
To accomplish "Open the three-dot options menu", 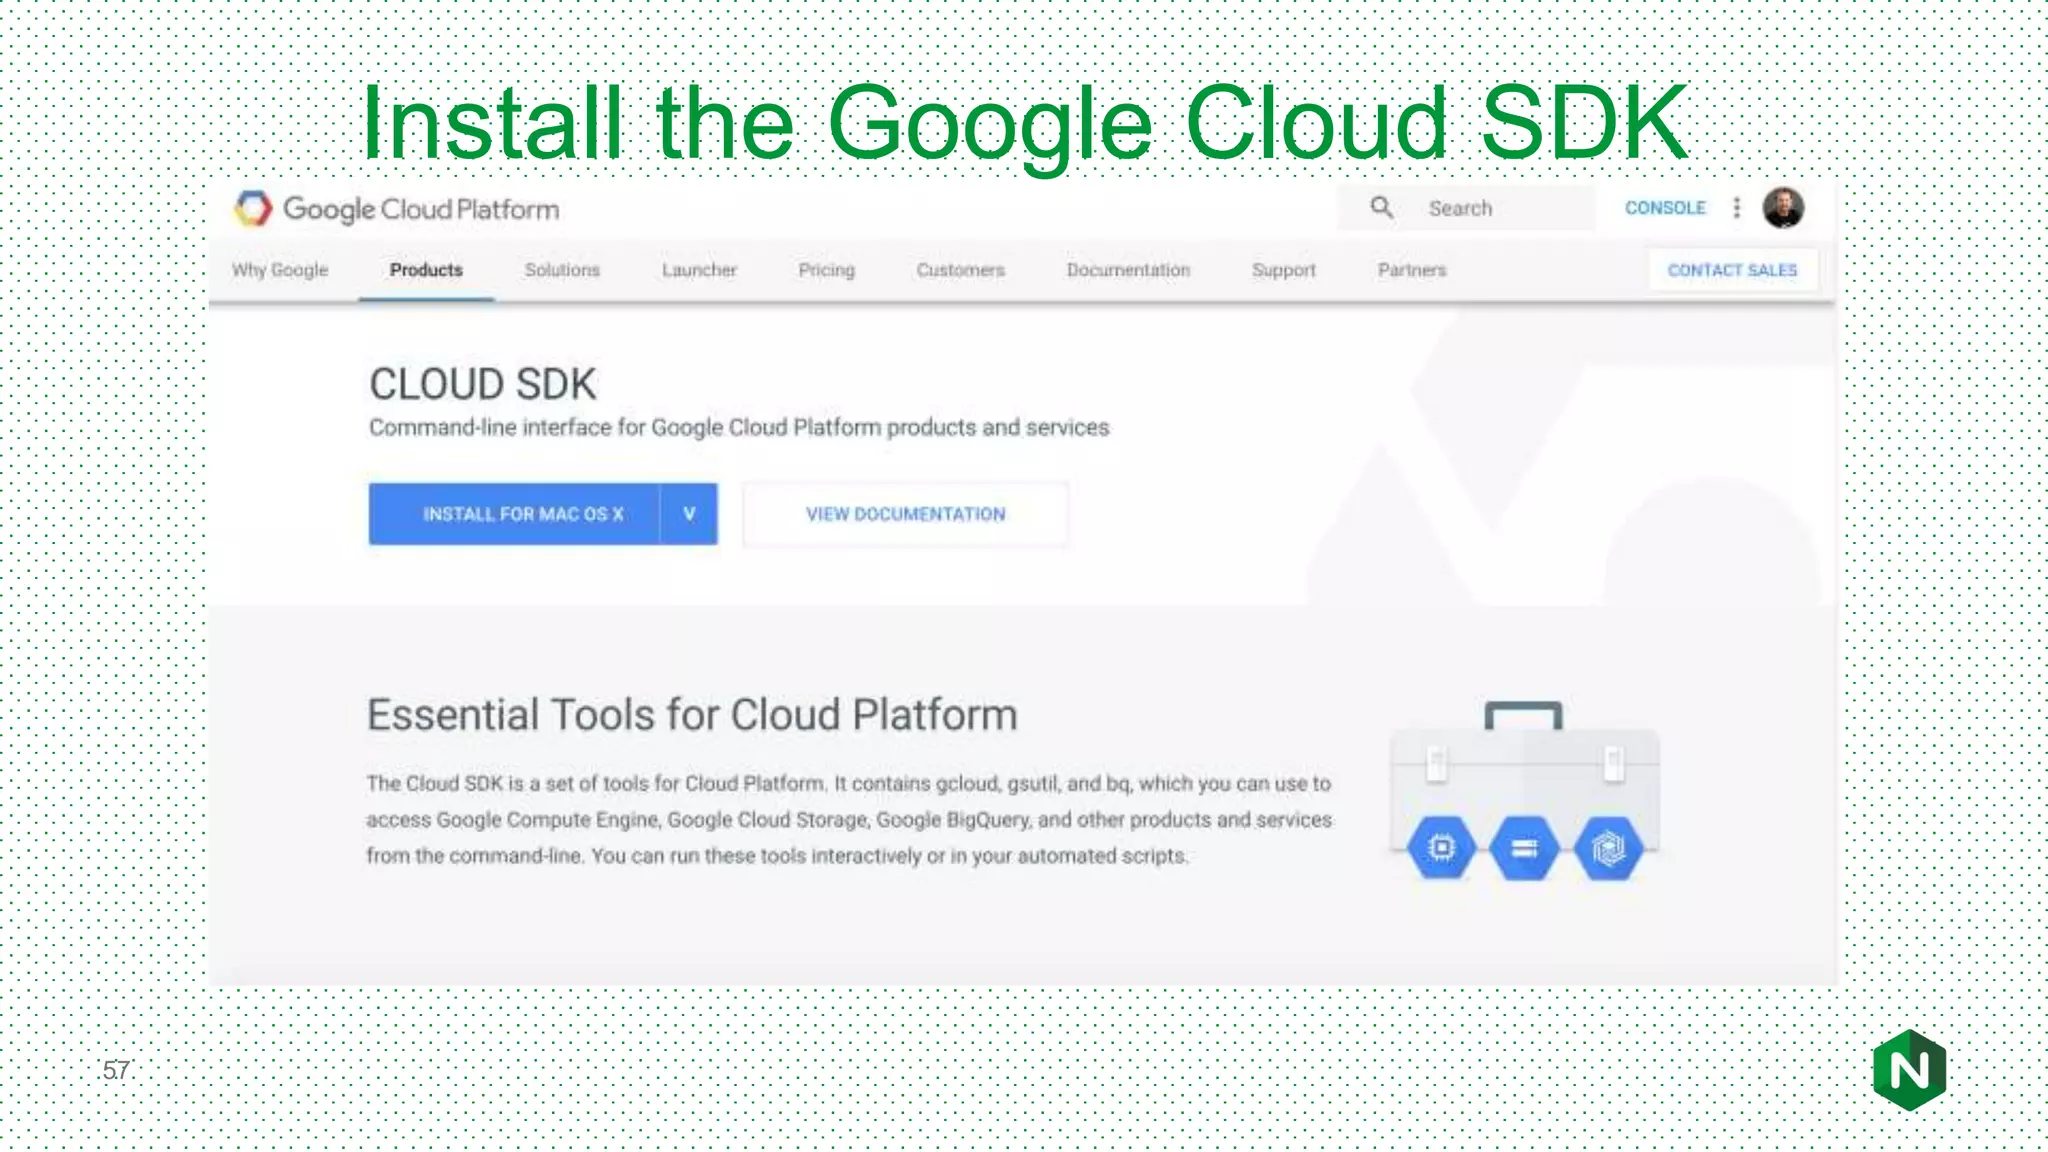I will pos(1737,208).
